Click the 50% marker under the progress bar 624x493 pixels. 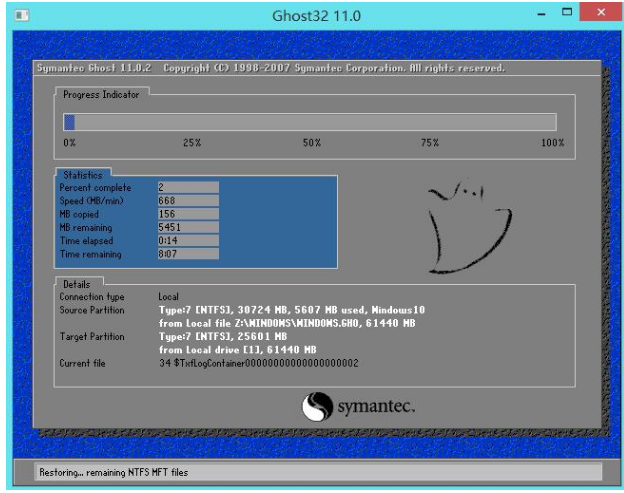tap(311, 144)
